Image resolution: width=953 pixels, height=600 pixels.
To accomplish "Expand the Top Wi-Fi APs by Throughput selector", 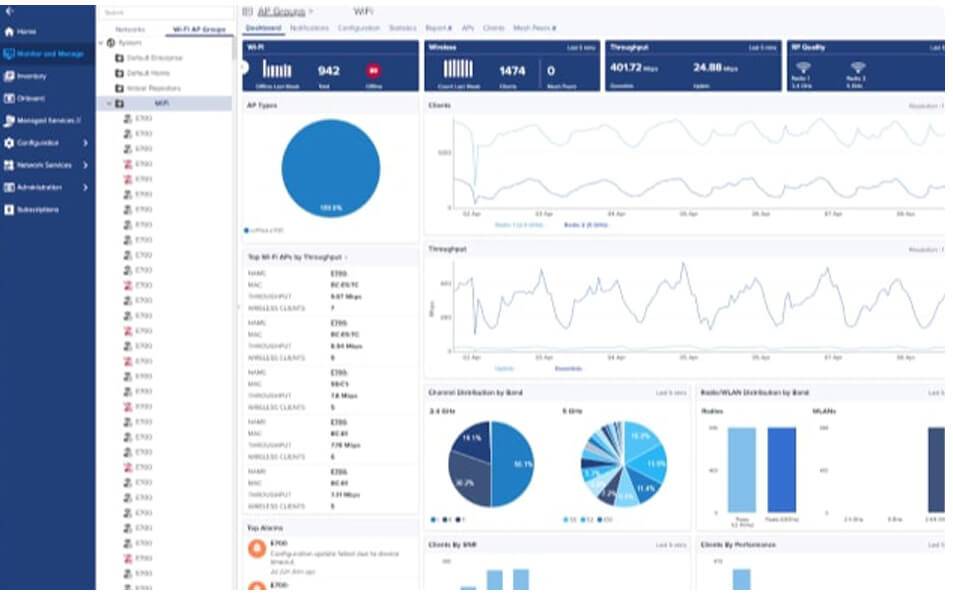I will point(346,258).
